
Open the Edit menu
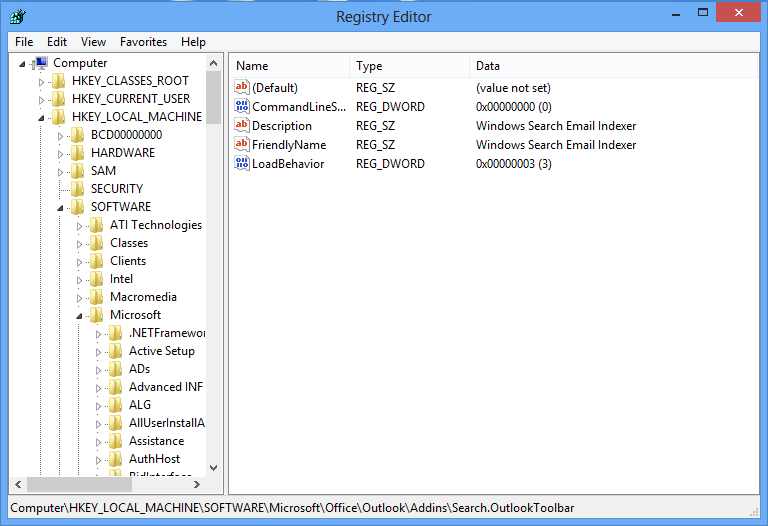pyautogui.click(x=57, y=42)
